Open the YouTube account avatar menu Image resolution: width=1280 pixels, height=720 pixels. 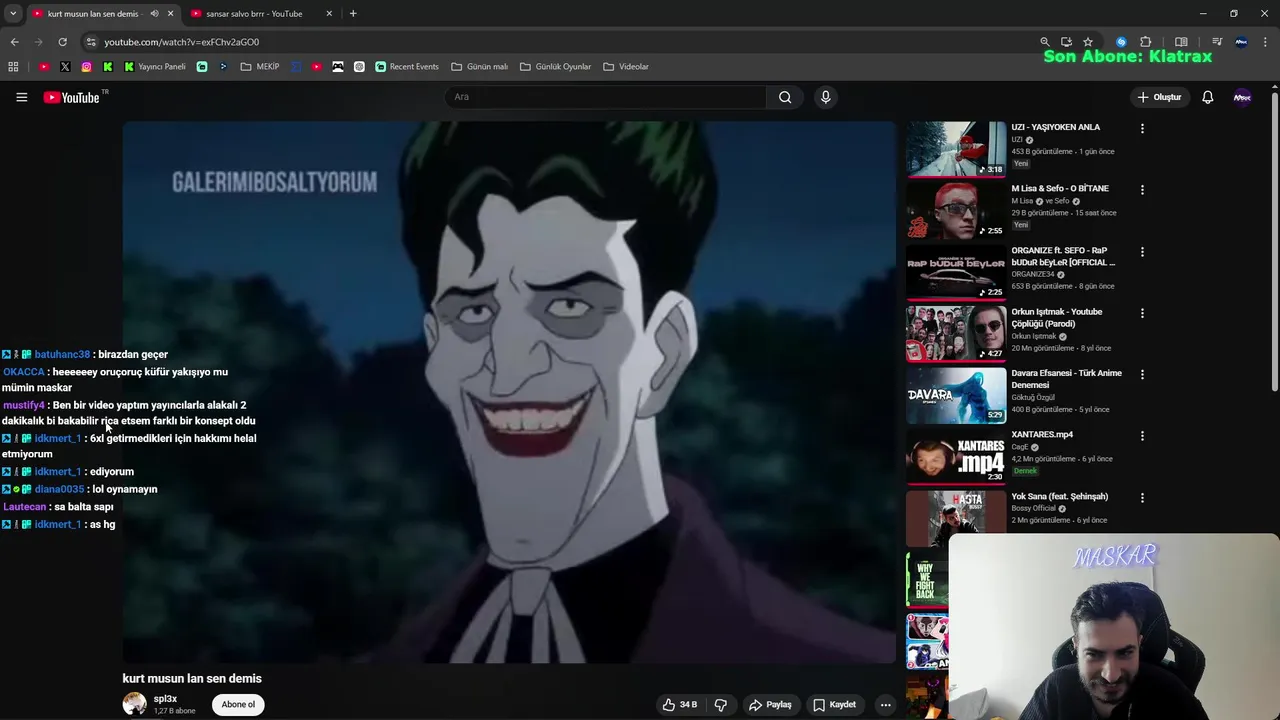tap(1242, 97)
